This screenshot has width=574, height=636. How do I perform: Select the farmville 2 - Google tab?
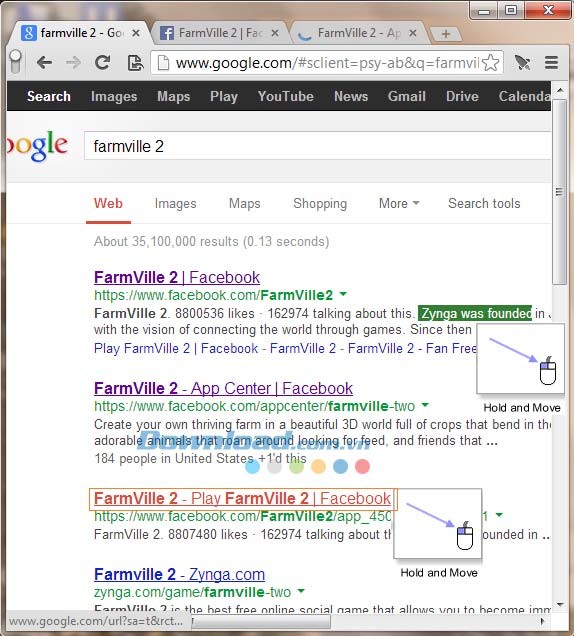pos(79,33)
